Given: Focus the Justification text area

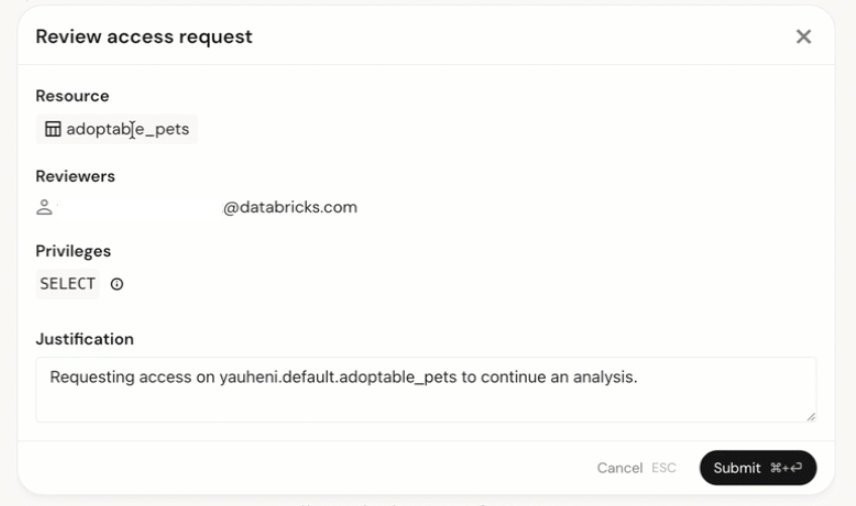Looking at the screenshot, I should pyautogui.click(x=426, y=390).
